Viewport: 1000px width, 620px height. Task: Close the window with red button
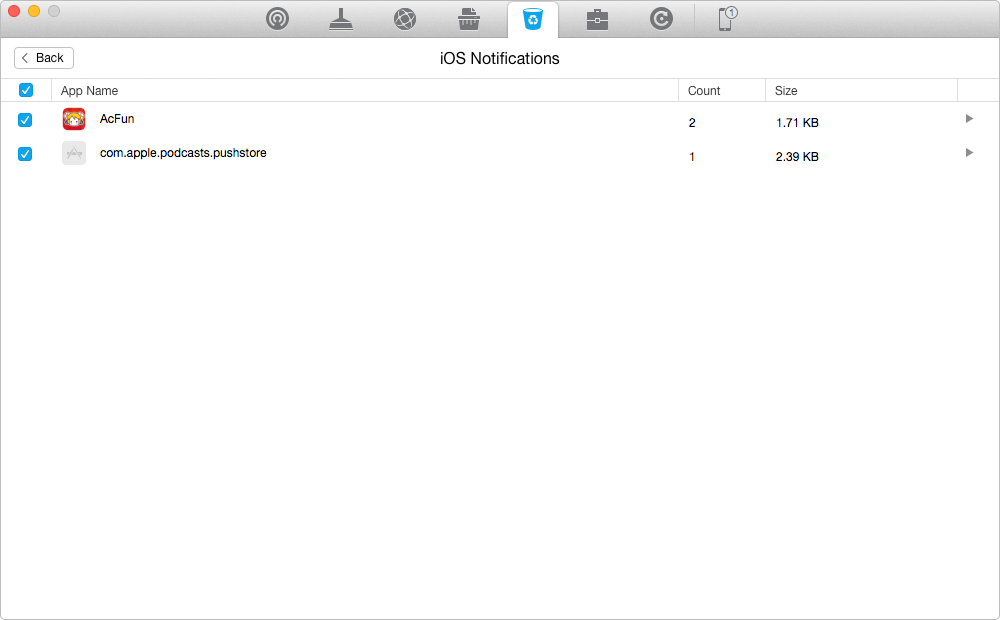coord(14,11)
